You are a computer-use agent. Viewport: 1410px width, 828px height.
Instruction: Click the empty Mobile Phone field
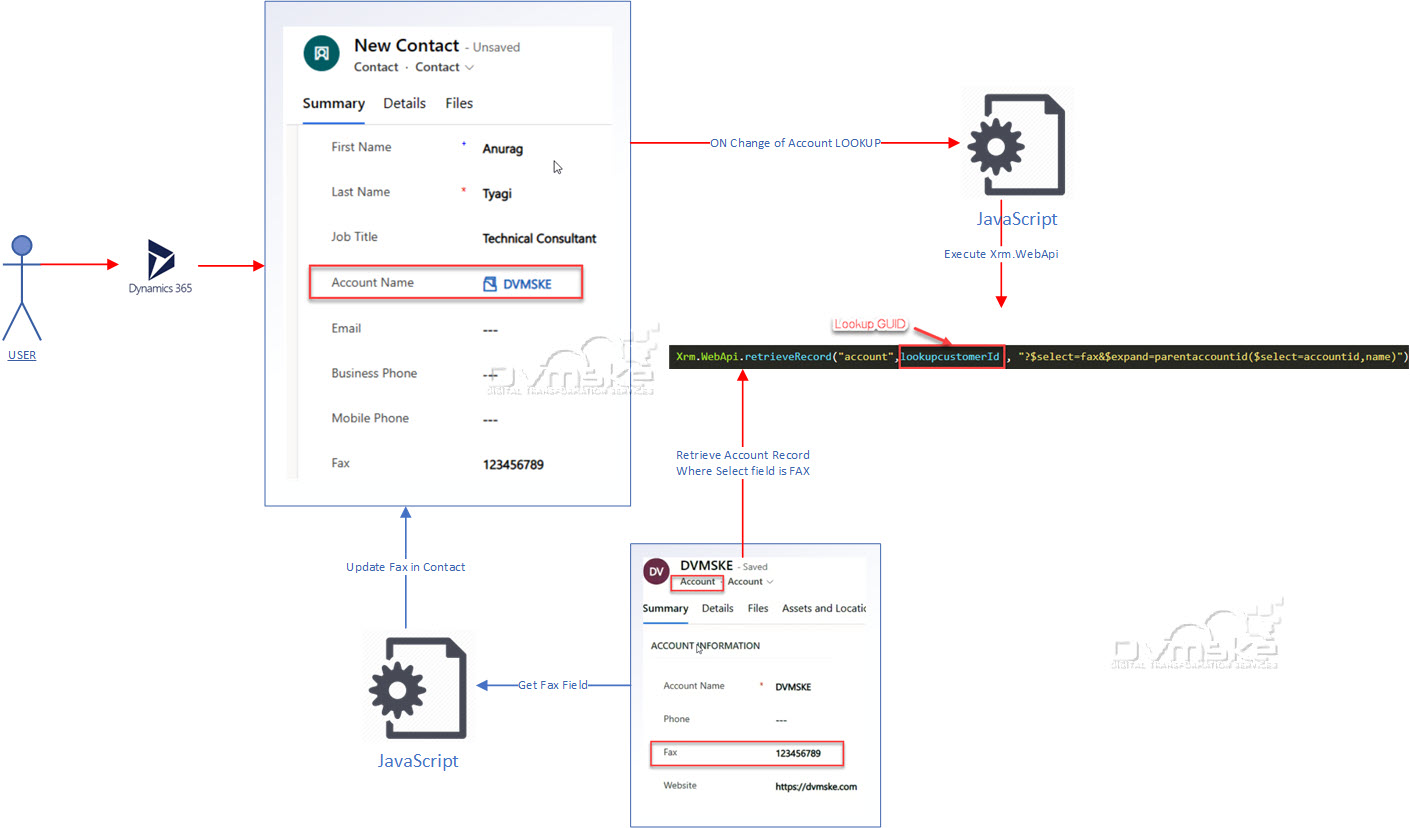(x=490, y=420)
